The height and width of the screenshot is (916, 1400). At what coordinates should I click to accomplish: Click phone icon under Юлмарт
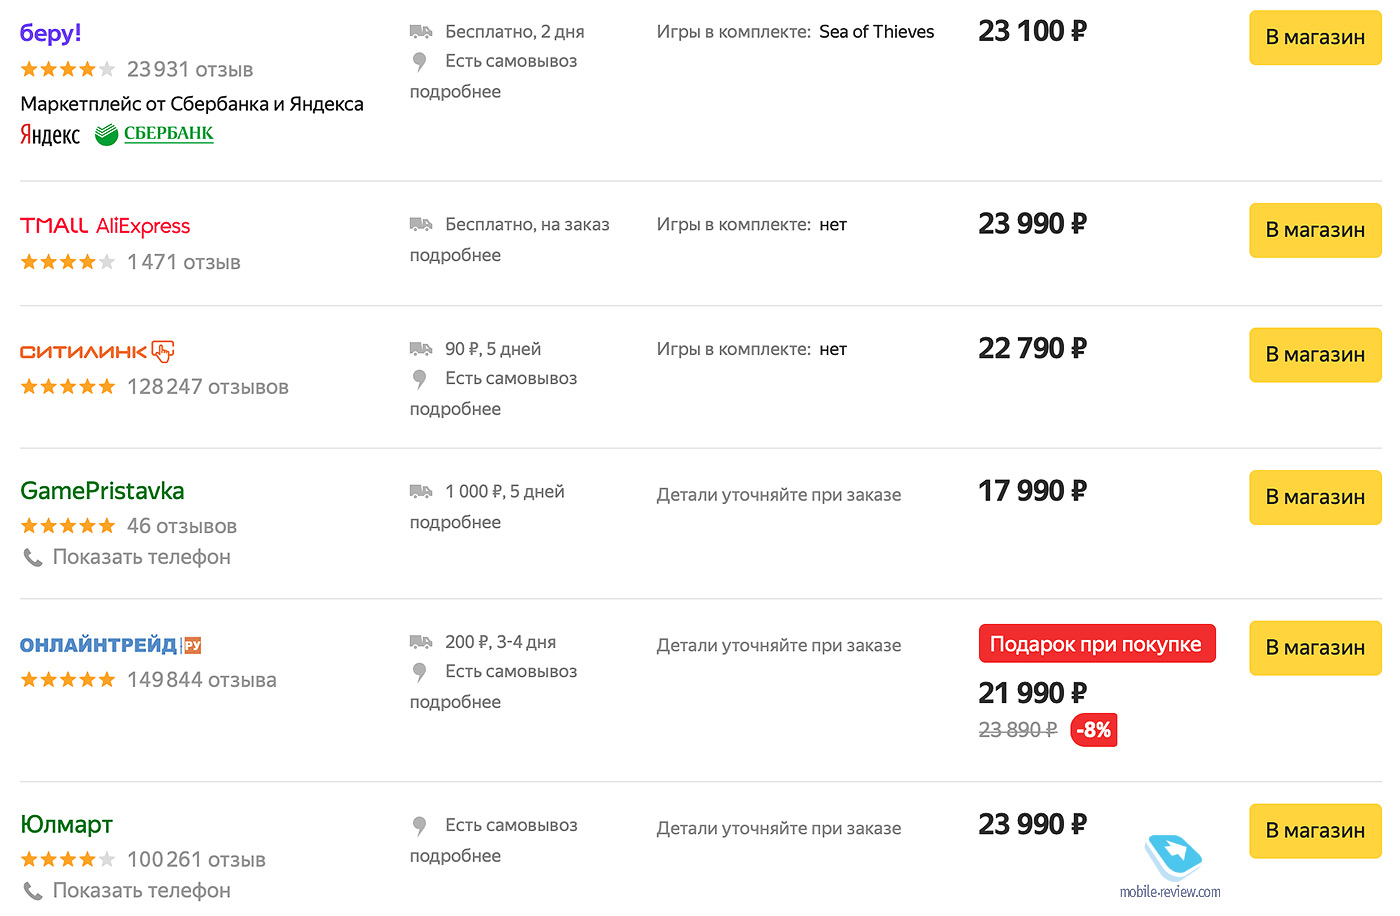(x=33, y=890)
